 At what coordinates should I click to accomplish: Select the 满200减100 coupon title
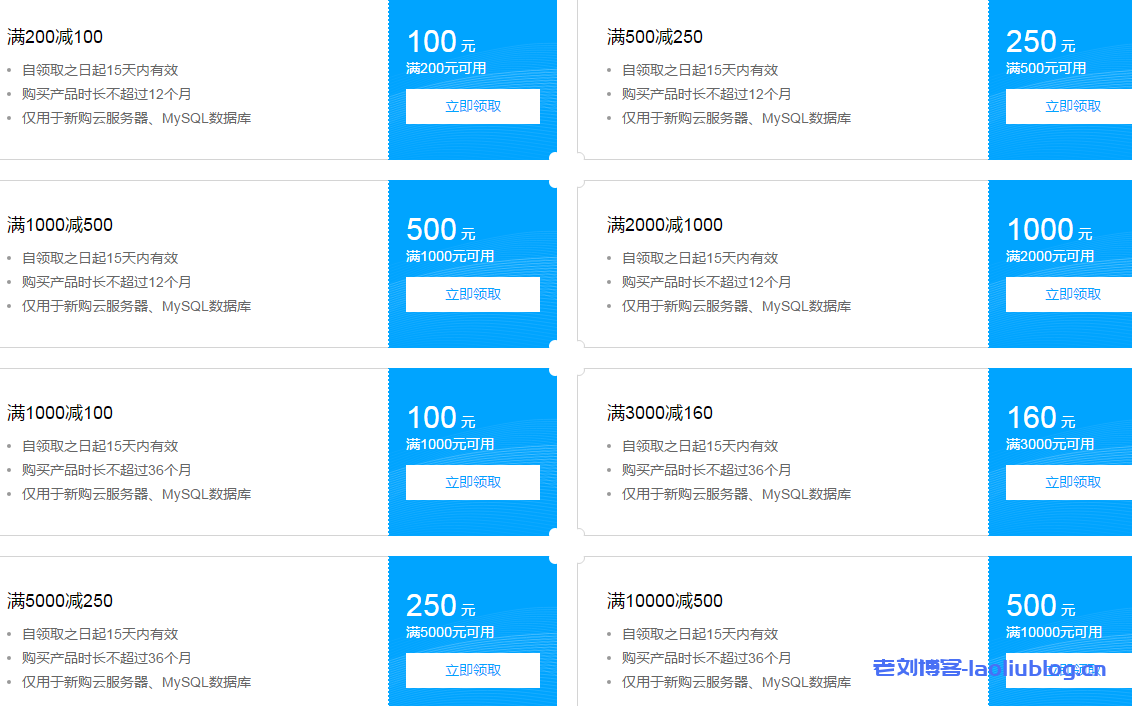55,37
